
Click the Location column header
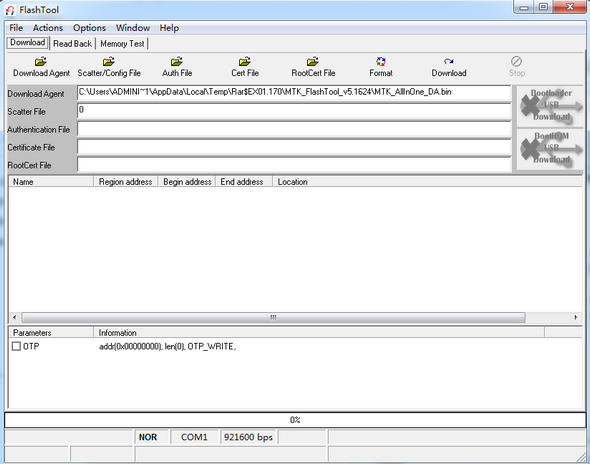427,182
